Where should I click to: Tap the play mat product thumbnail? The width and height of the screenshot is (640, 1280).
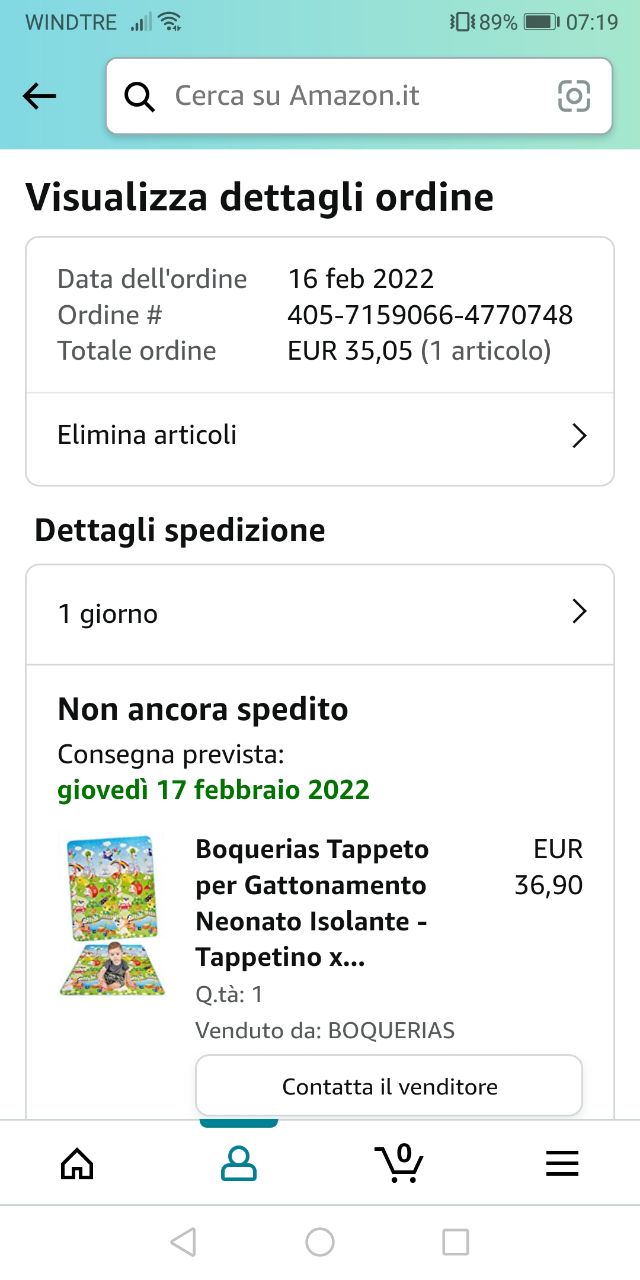tap(110, 915)
